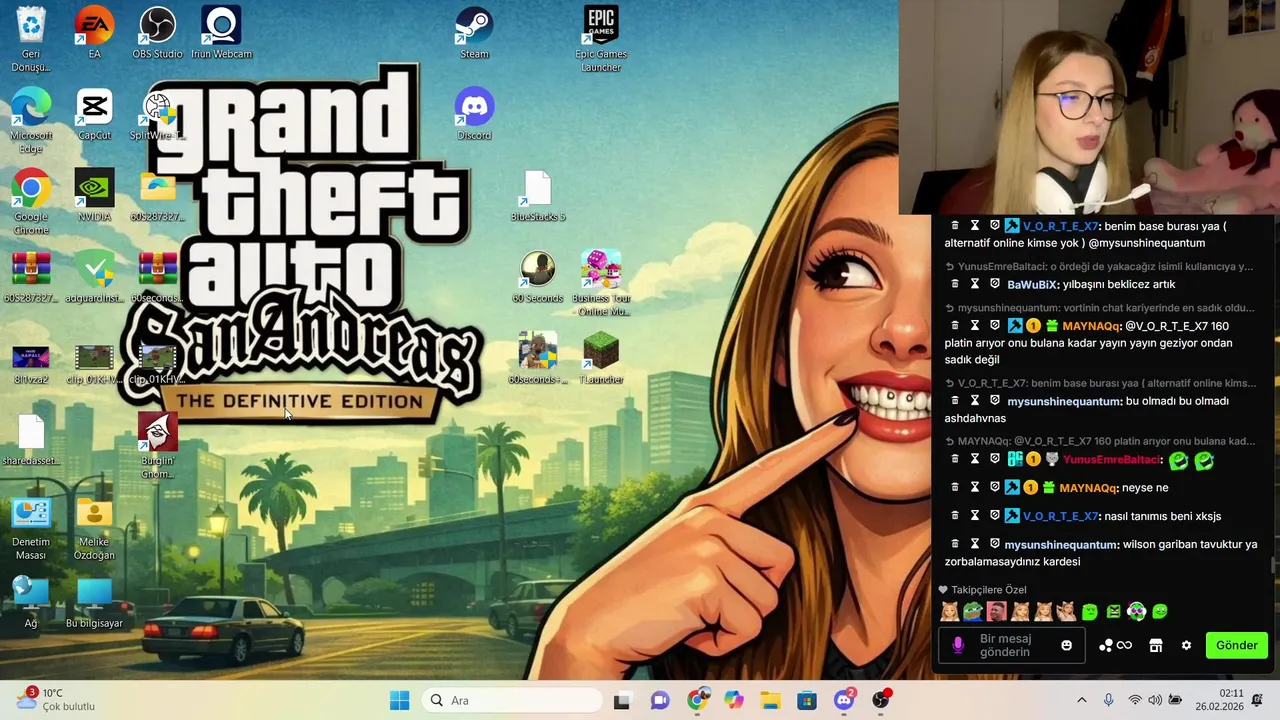
Task: Open the Recycle Bin (Geri Dönüşüm) desktop icon
Action: [31, 39]
